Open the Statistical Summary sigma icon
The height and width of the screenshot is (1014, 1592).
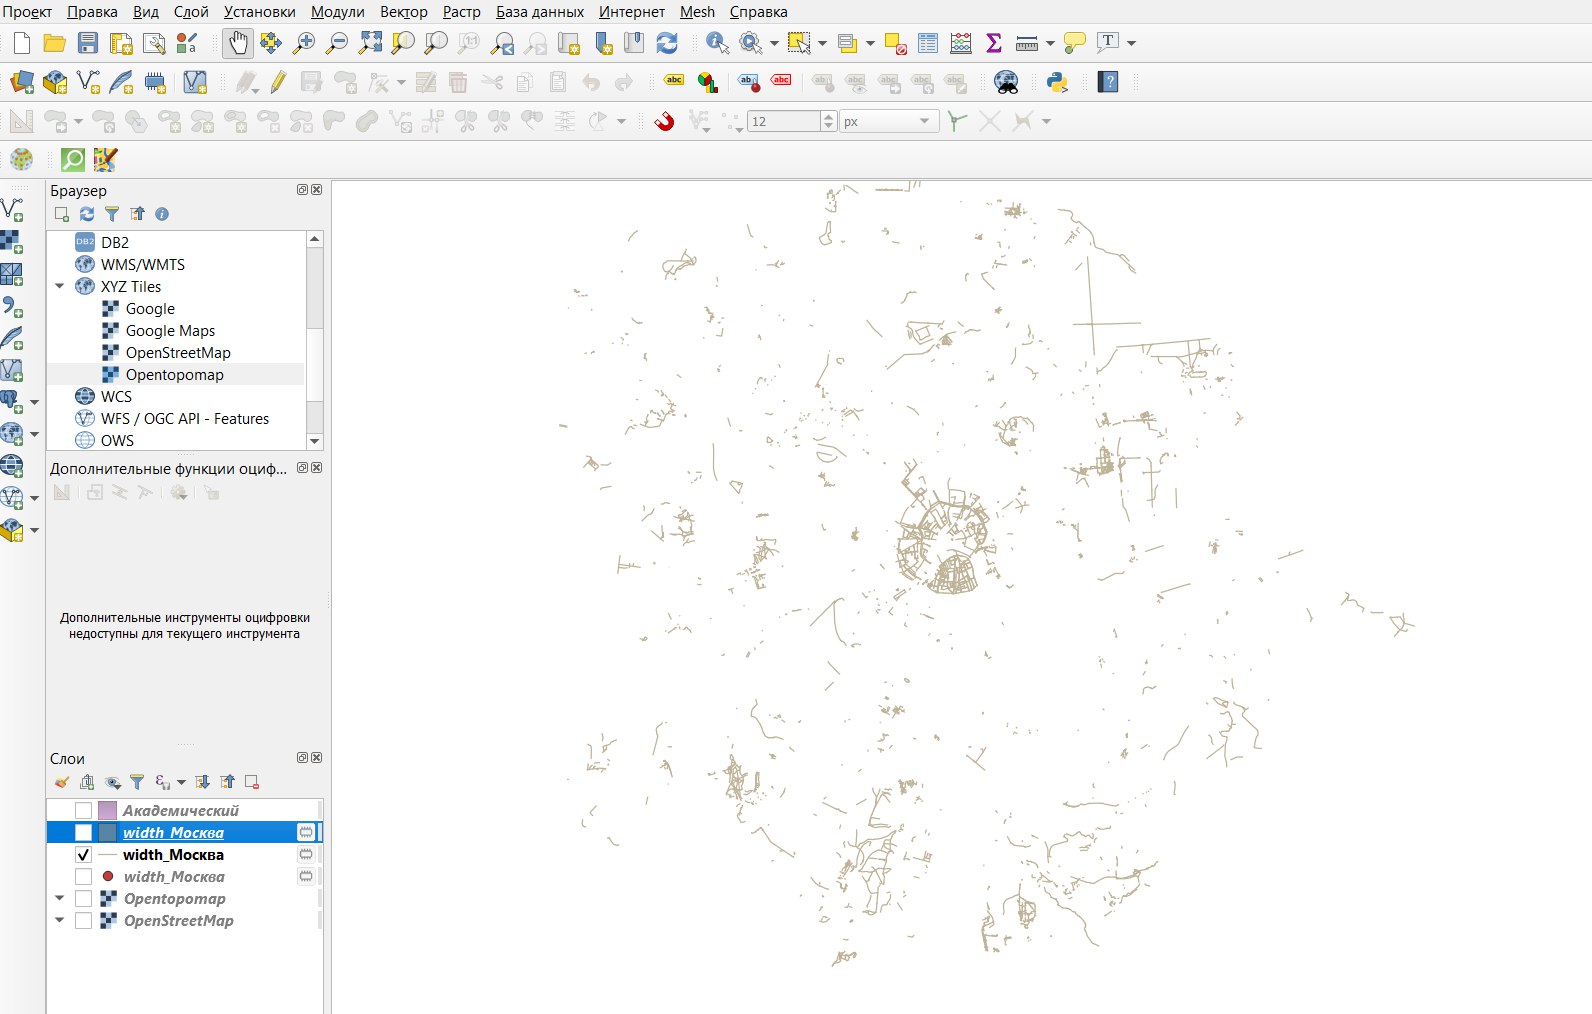994,43
